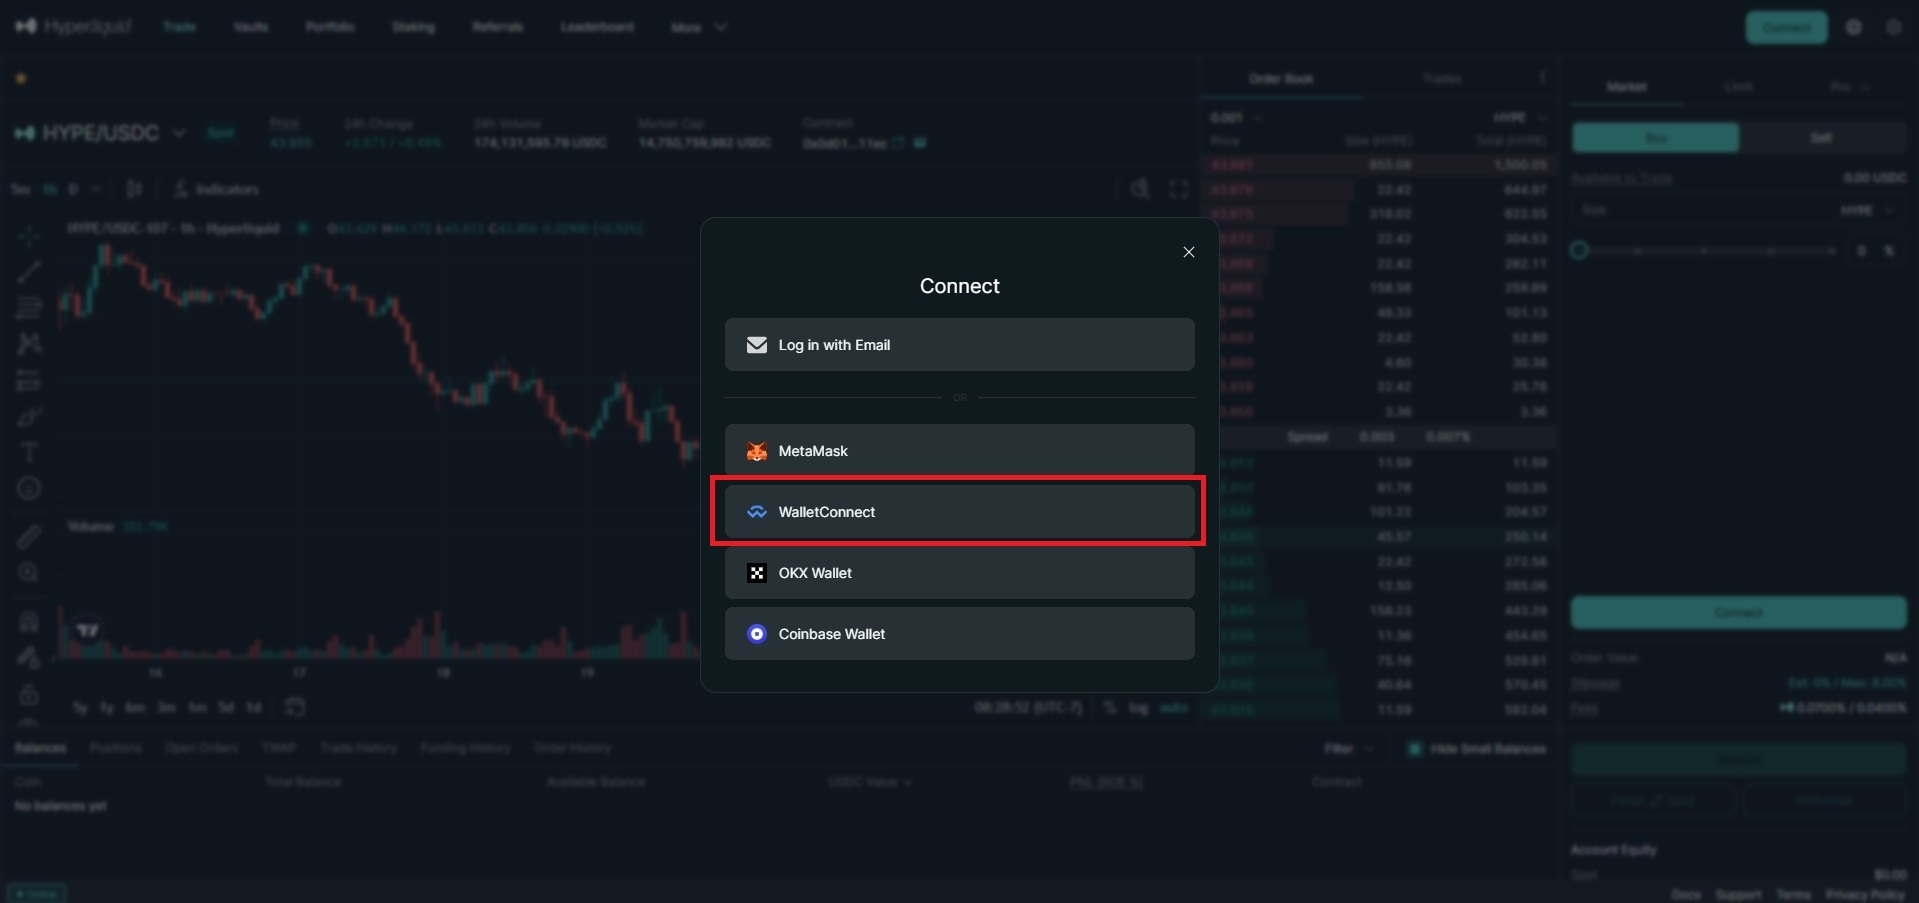Image resolution: width=1919 pixels, height=903 pixels.
Task: Close the Connect dialog
Action: click(x=1188, y=252)
